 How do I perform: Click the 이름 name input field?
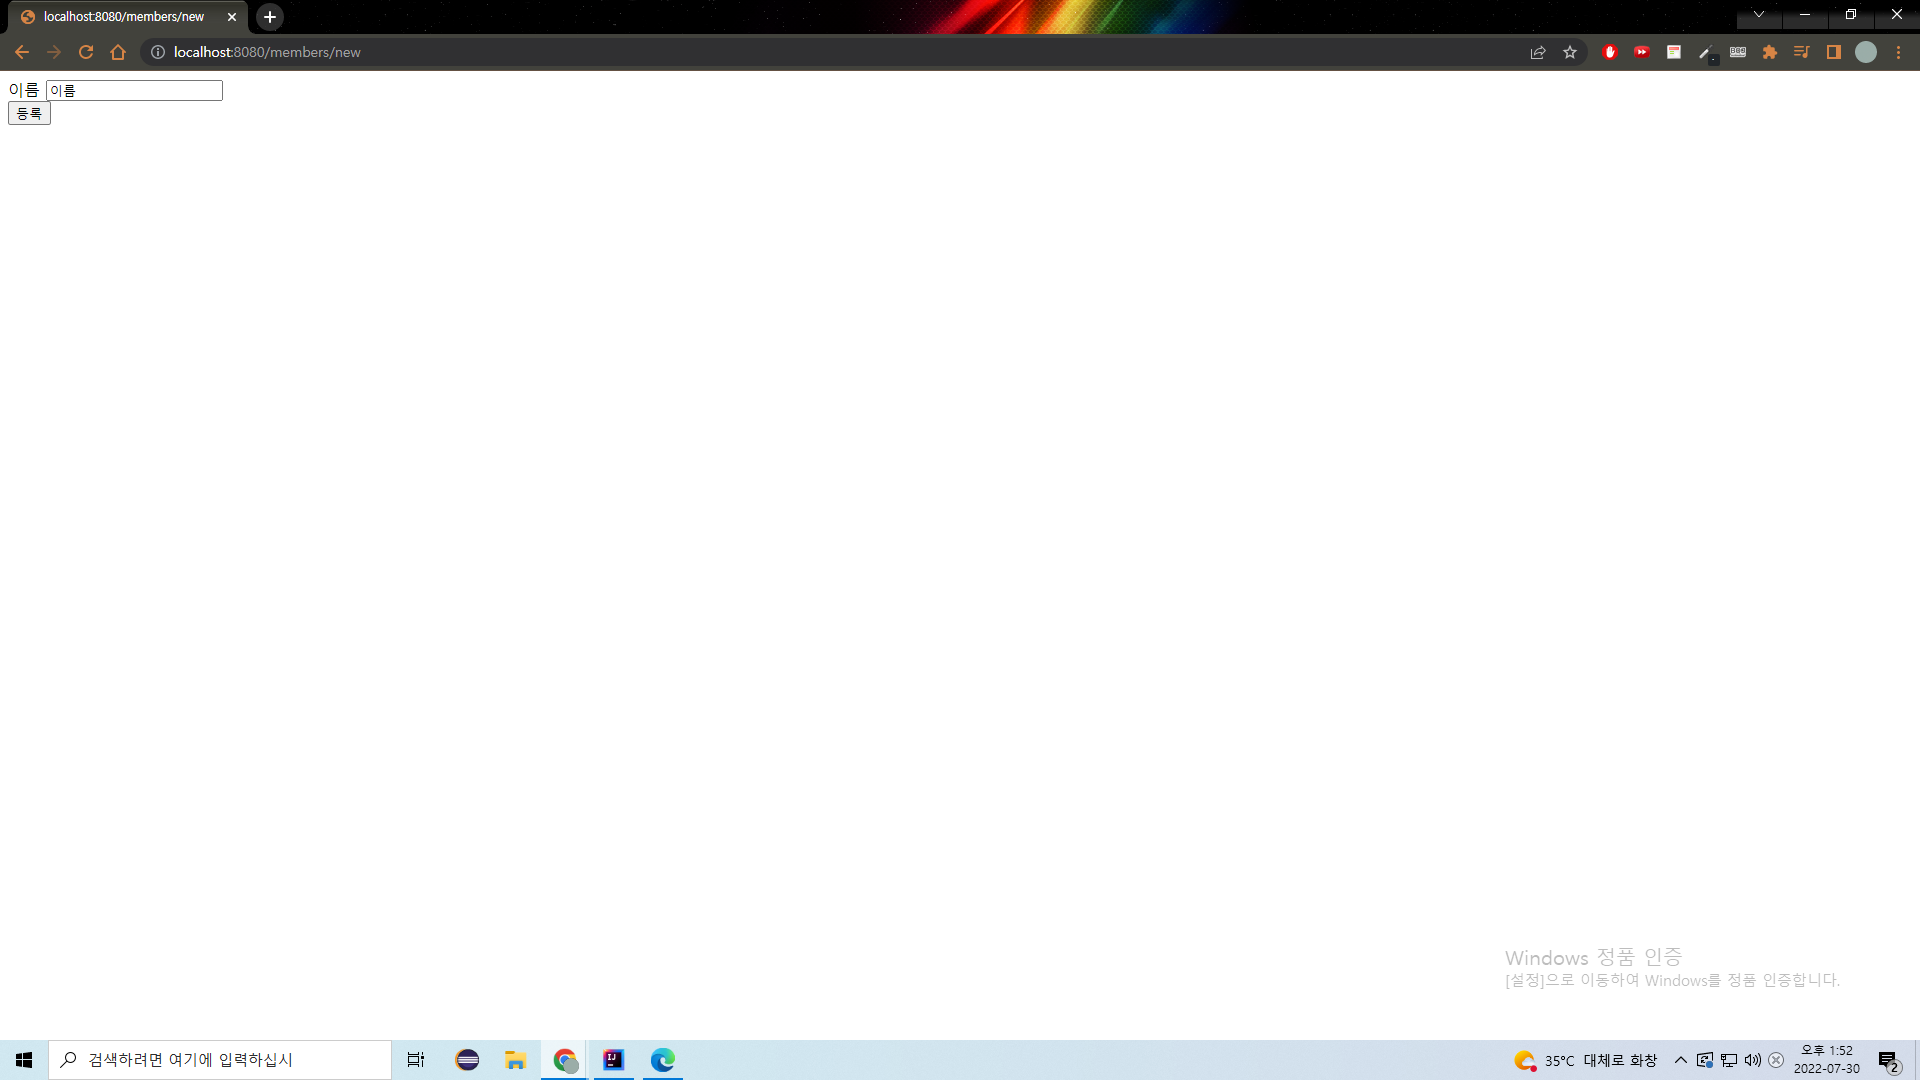[x=134, y=90]
